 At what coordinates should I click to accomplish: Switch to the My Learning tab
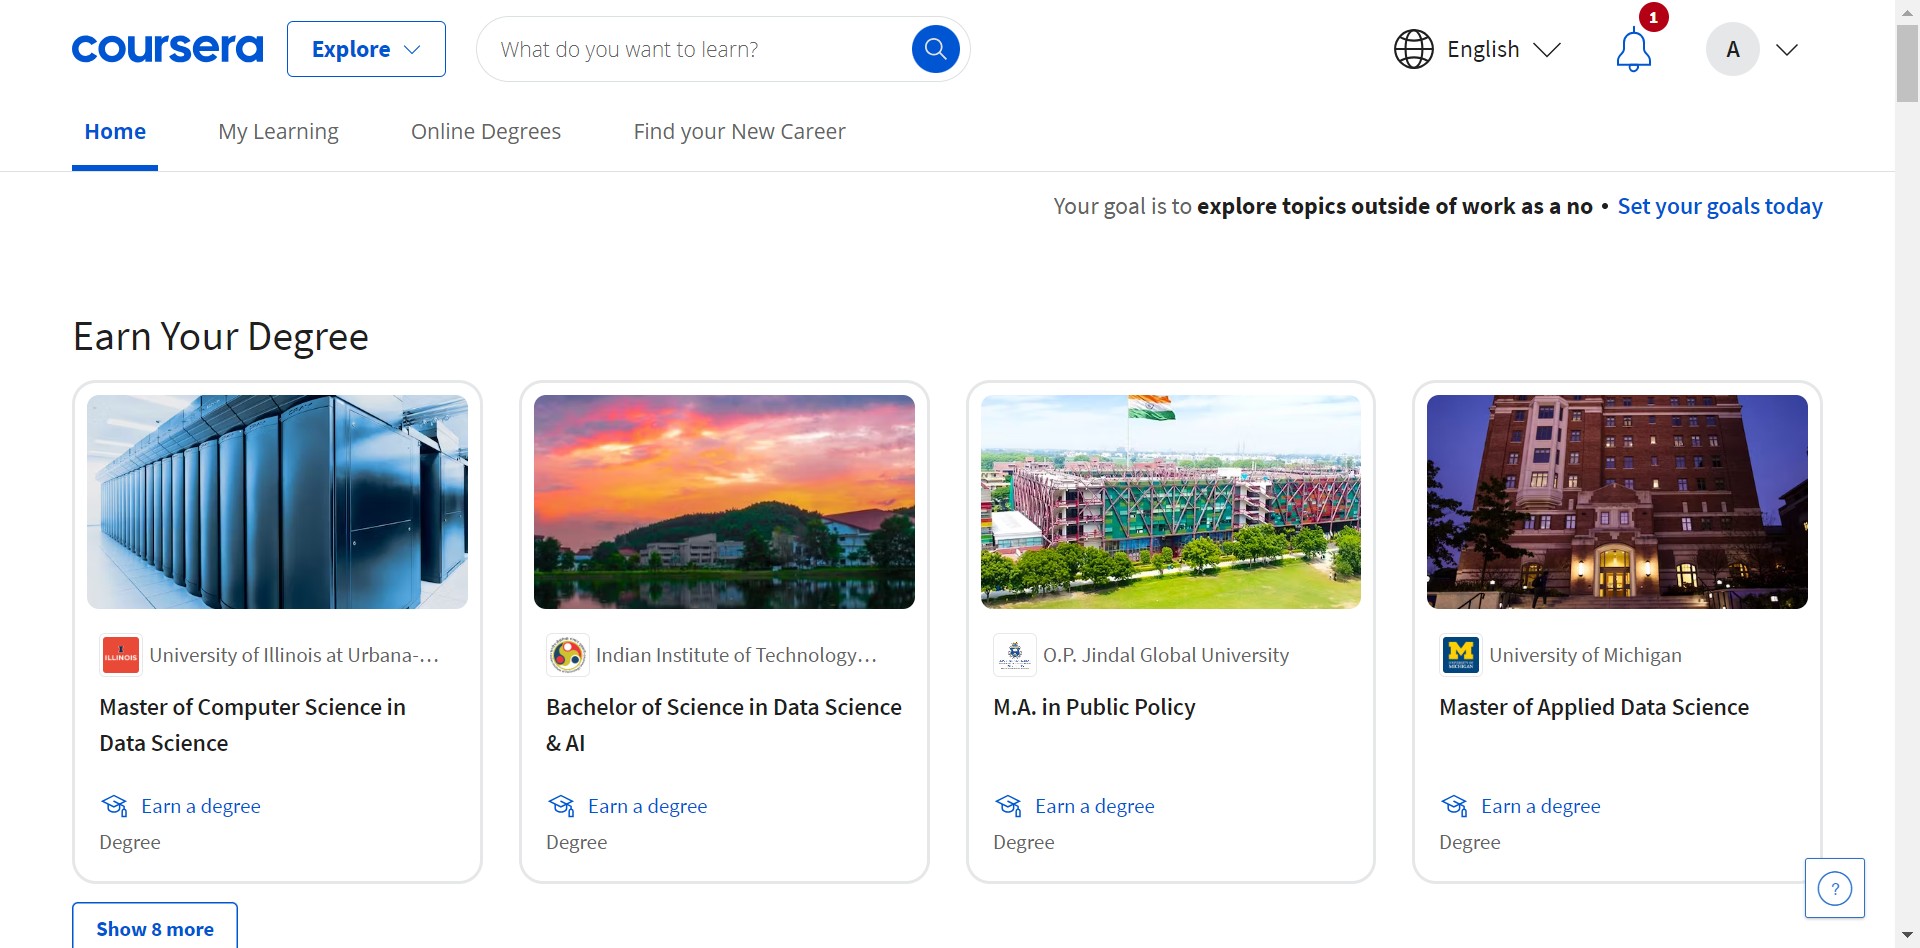278,132
